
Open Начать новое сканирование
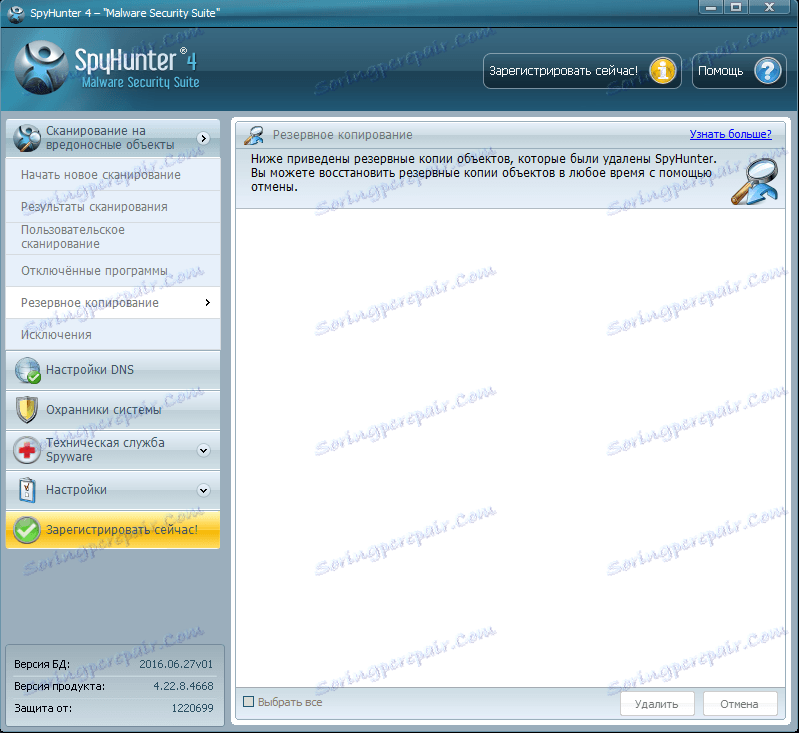[x=113, y=175]
